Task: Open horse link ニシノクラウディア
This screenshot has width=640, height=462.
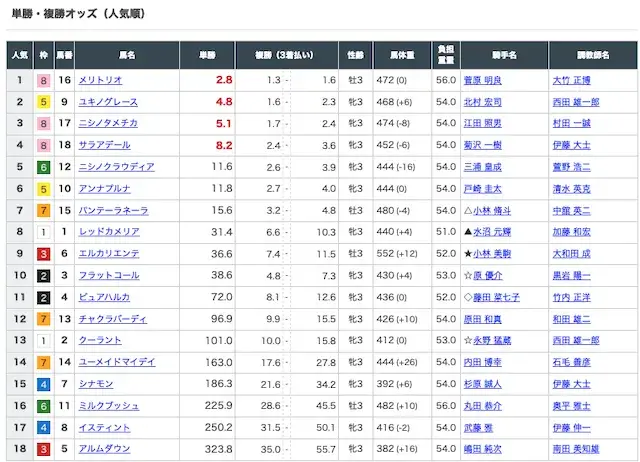Action: click(116, 167)
